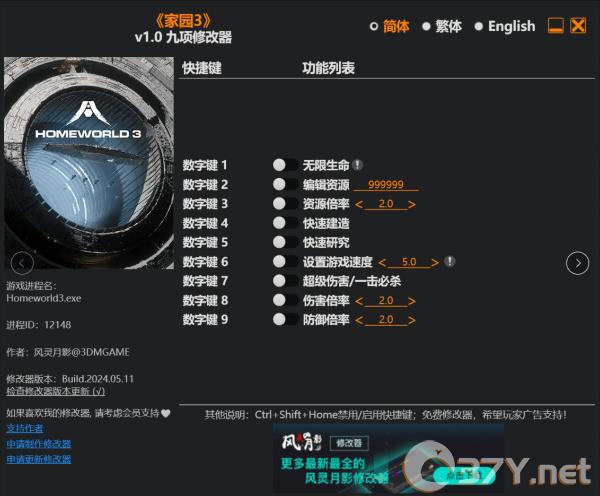600x496 pixels.
Task: Close the trainer with orange X
Action: (x=578, y=26)
